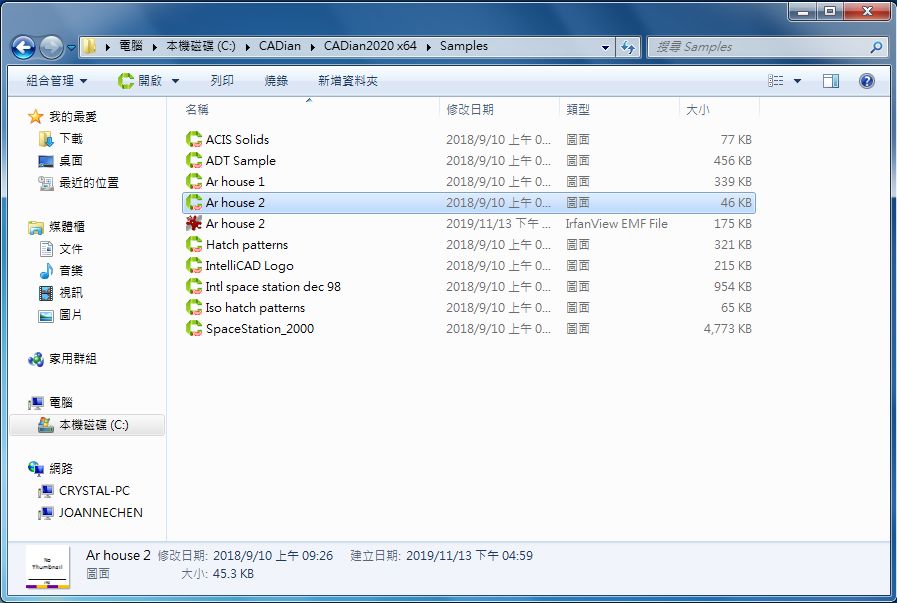897x603 pixels.
Task: Click the Forward navigation arrow button
Action: 51,47
